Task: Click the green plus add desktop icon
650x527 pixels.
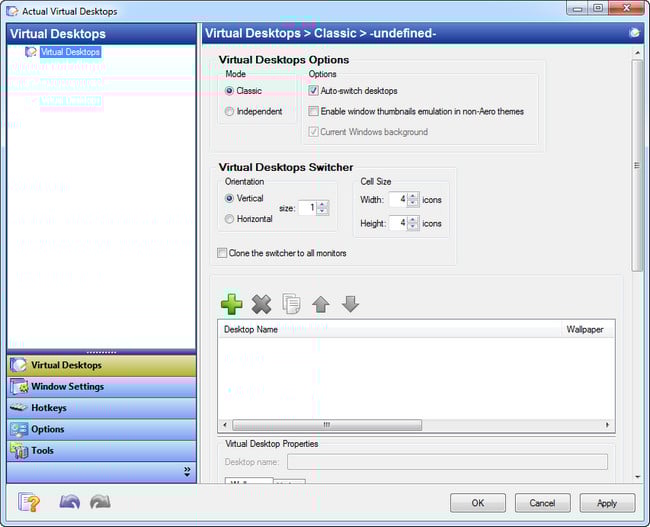Action: point(232,304)
